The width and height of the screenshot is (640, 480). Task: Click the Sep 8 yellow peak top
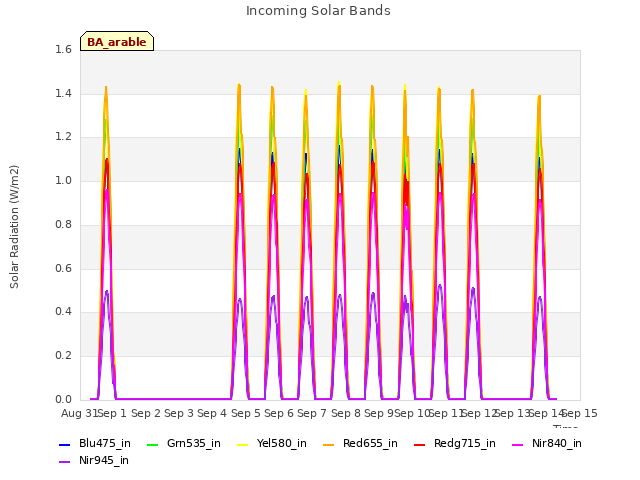339,83
